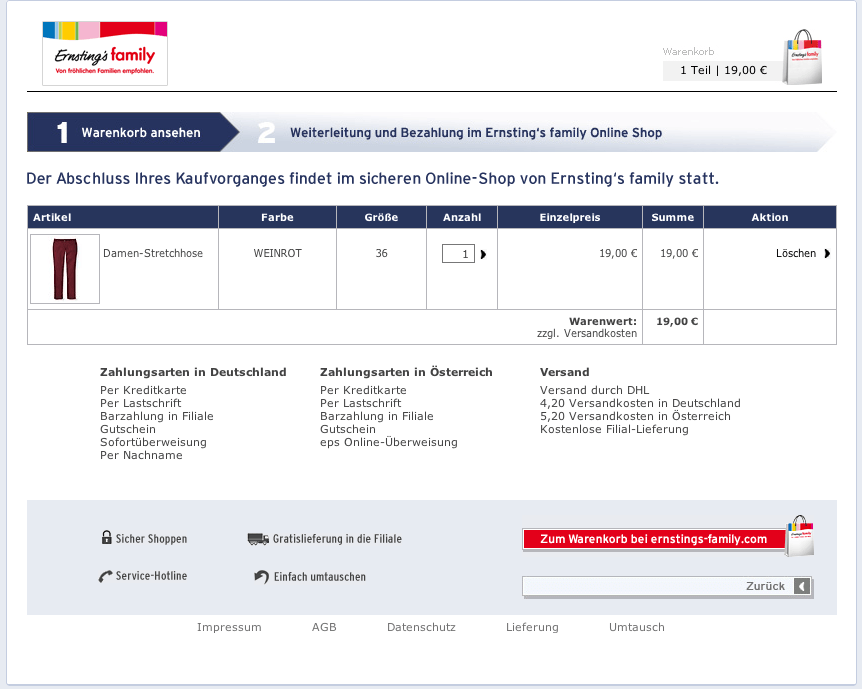
Task: Click the phone Service-Hotline icon
Action: pos(105,577)
